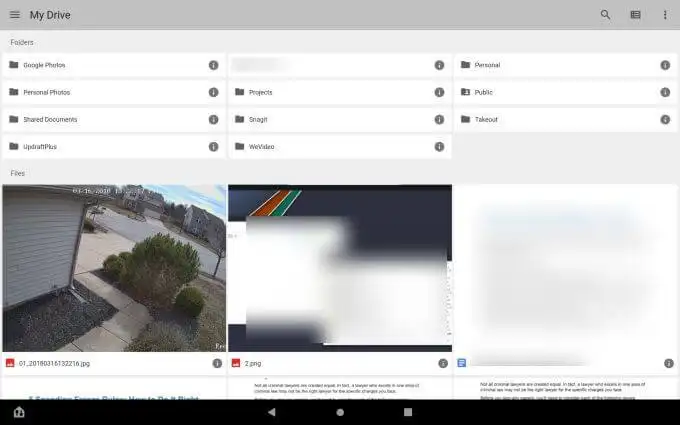Show info for Personal Photos folder
This screenshot has height=425, width=680.
[x=213, y=92]
